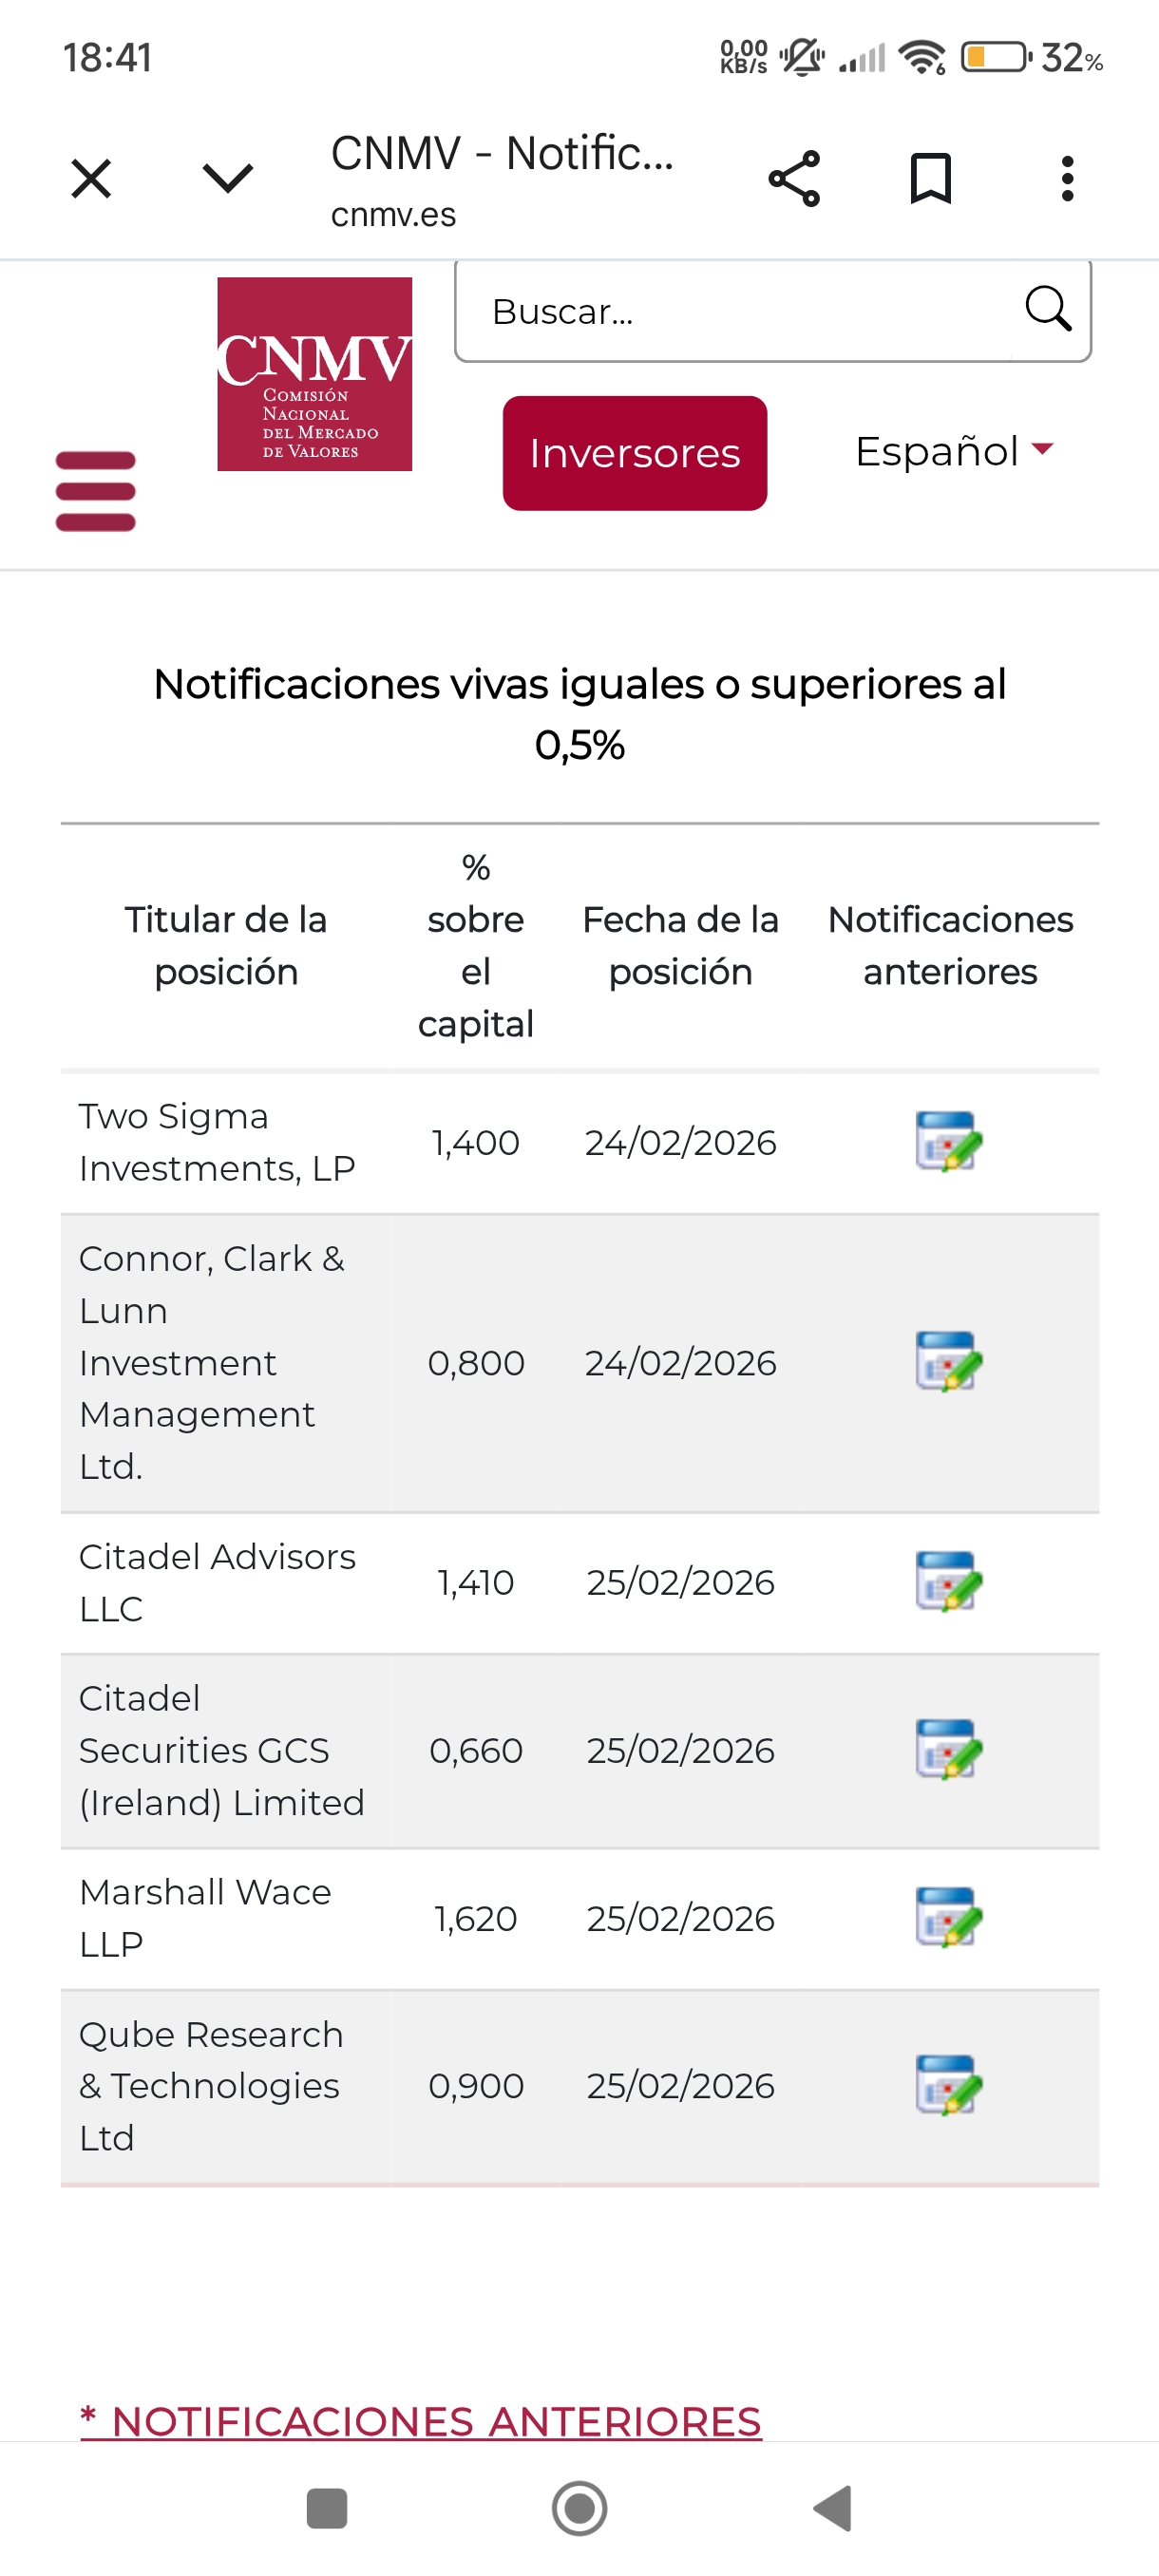
Task: Tap the search magnifier icon
Action: 1048,309
